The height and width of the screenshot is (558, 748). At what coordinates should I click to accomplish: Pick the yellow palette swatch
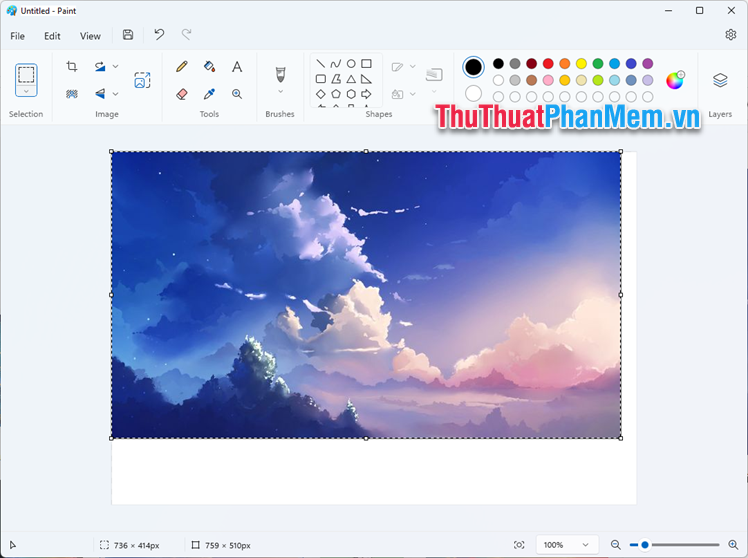coord(581,63)
